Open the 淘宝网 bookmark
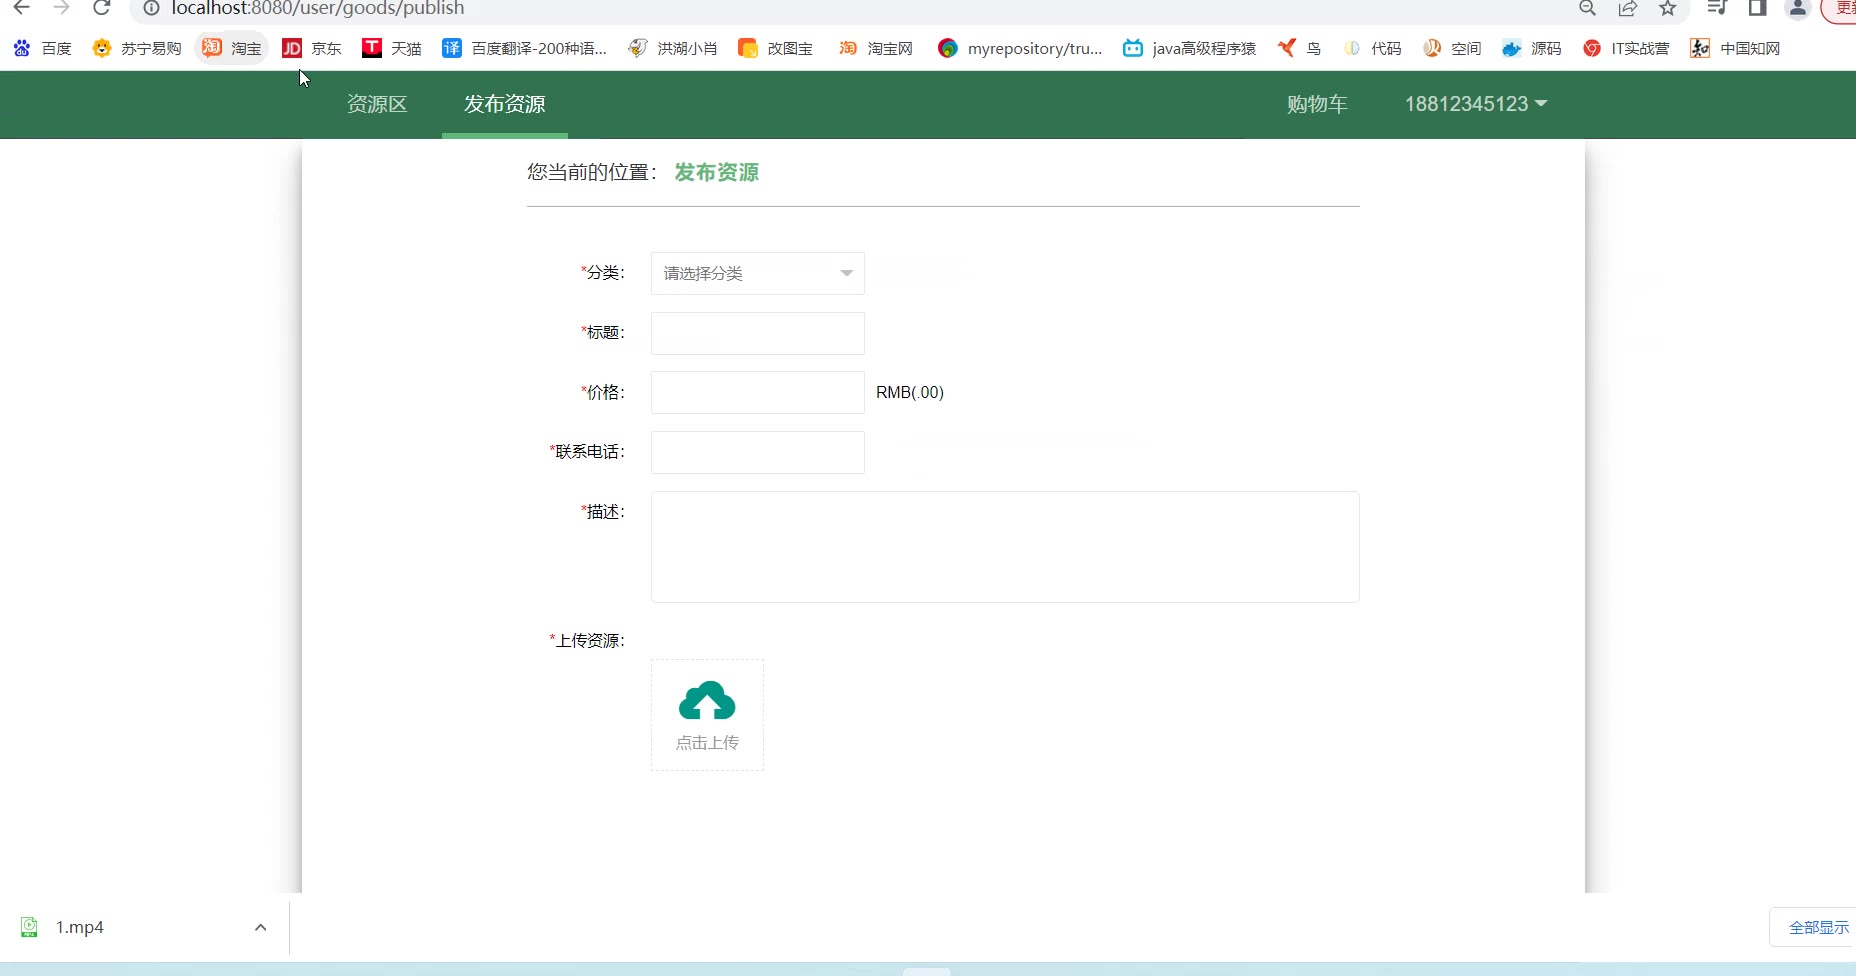Image resolution: width=1856 pixels, height=976 pixels. pyautogui.click(x=876, y=48)
